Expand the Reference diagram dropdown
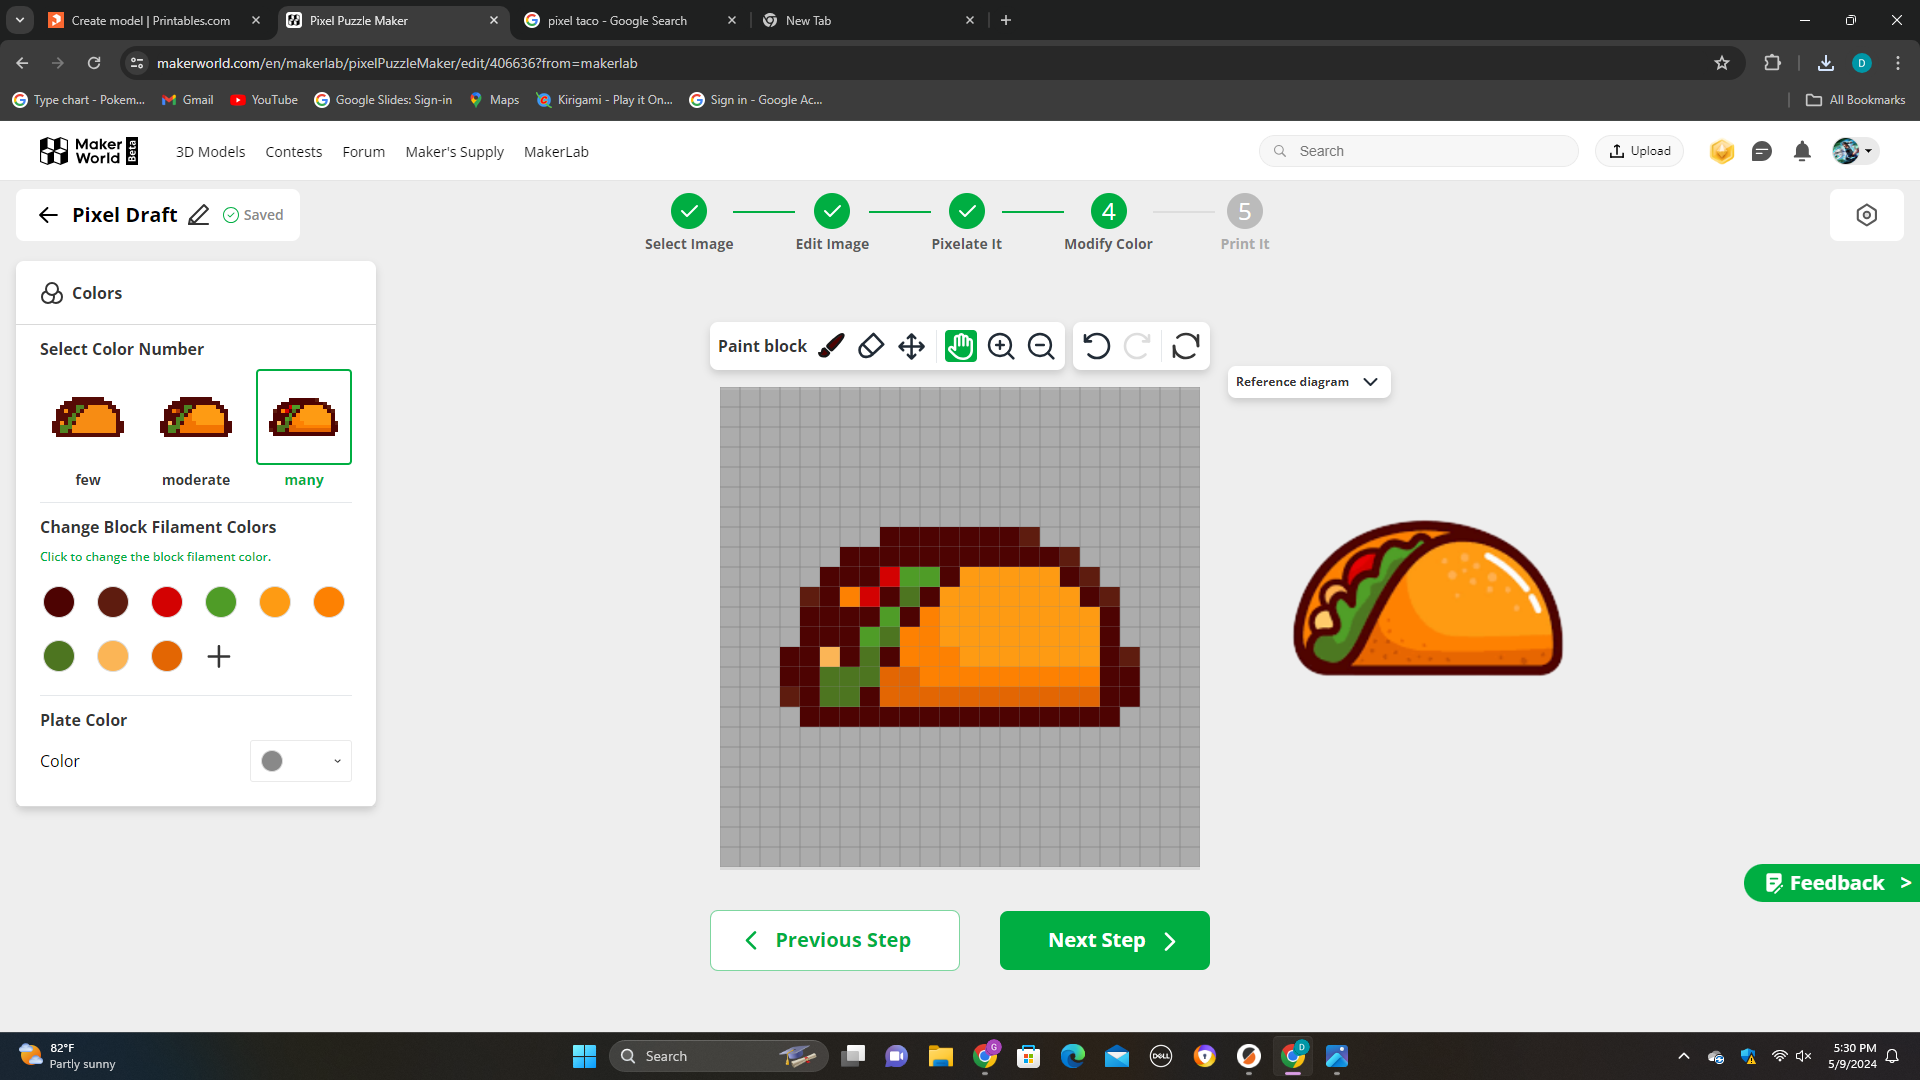Viewport: 1920px width, 1080px height. point(1308,381)
